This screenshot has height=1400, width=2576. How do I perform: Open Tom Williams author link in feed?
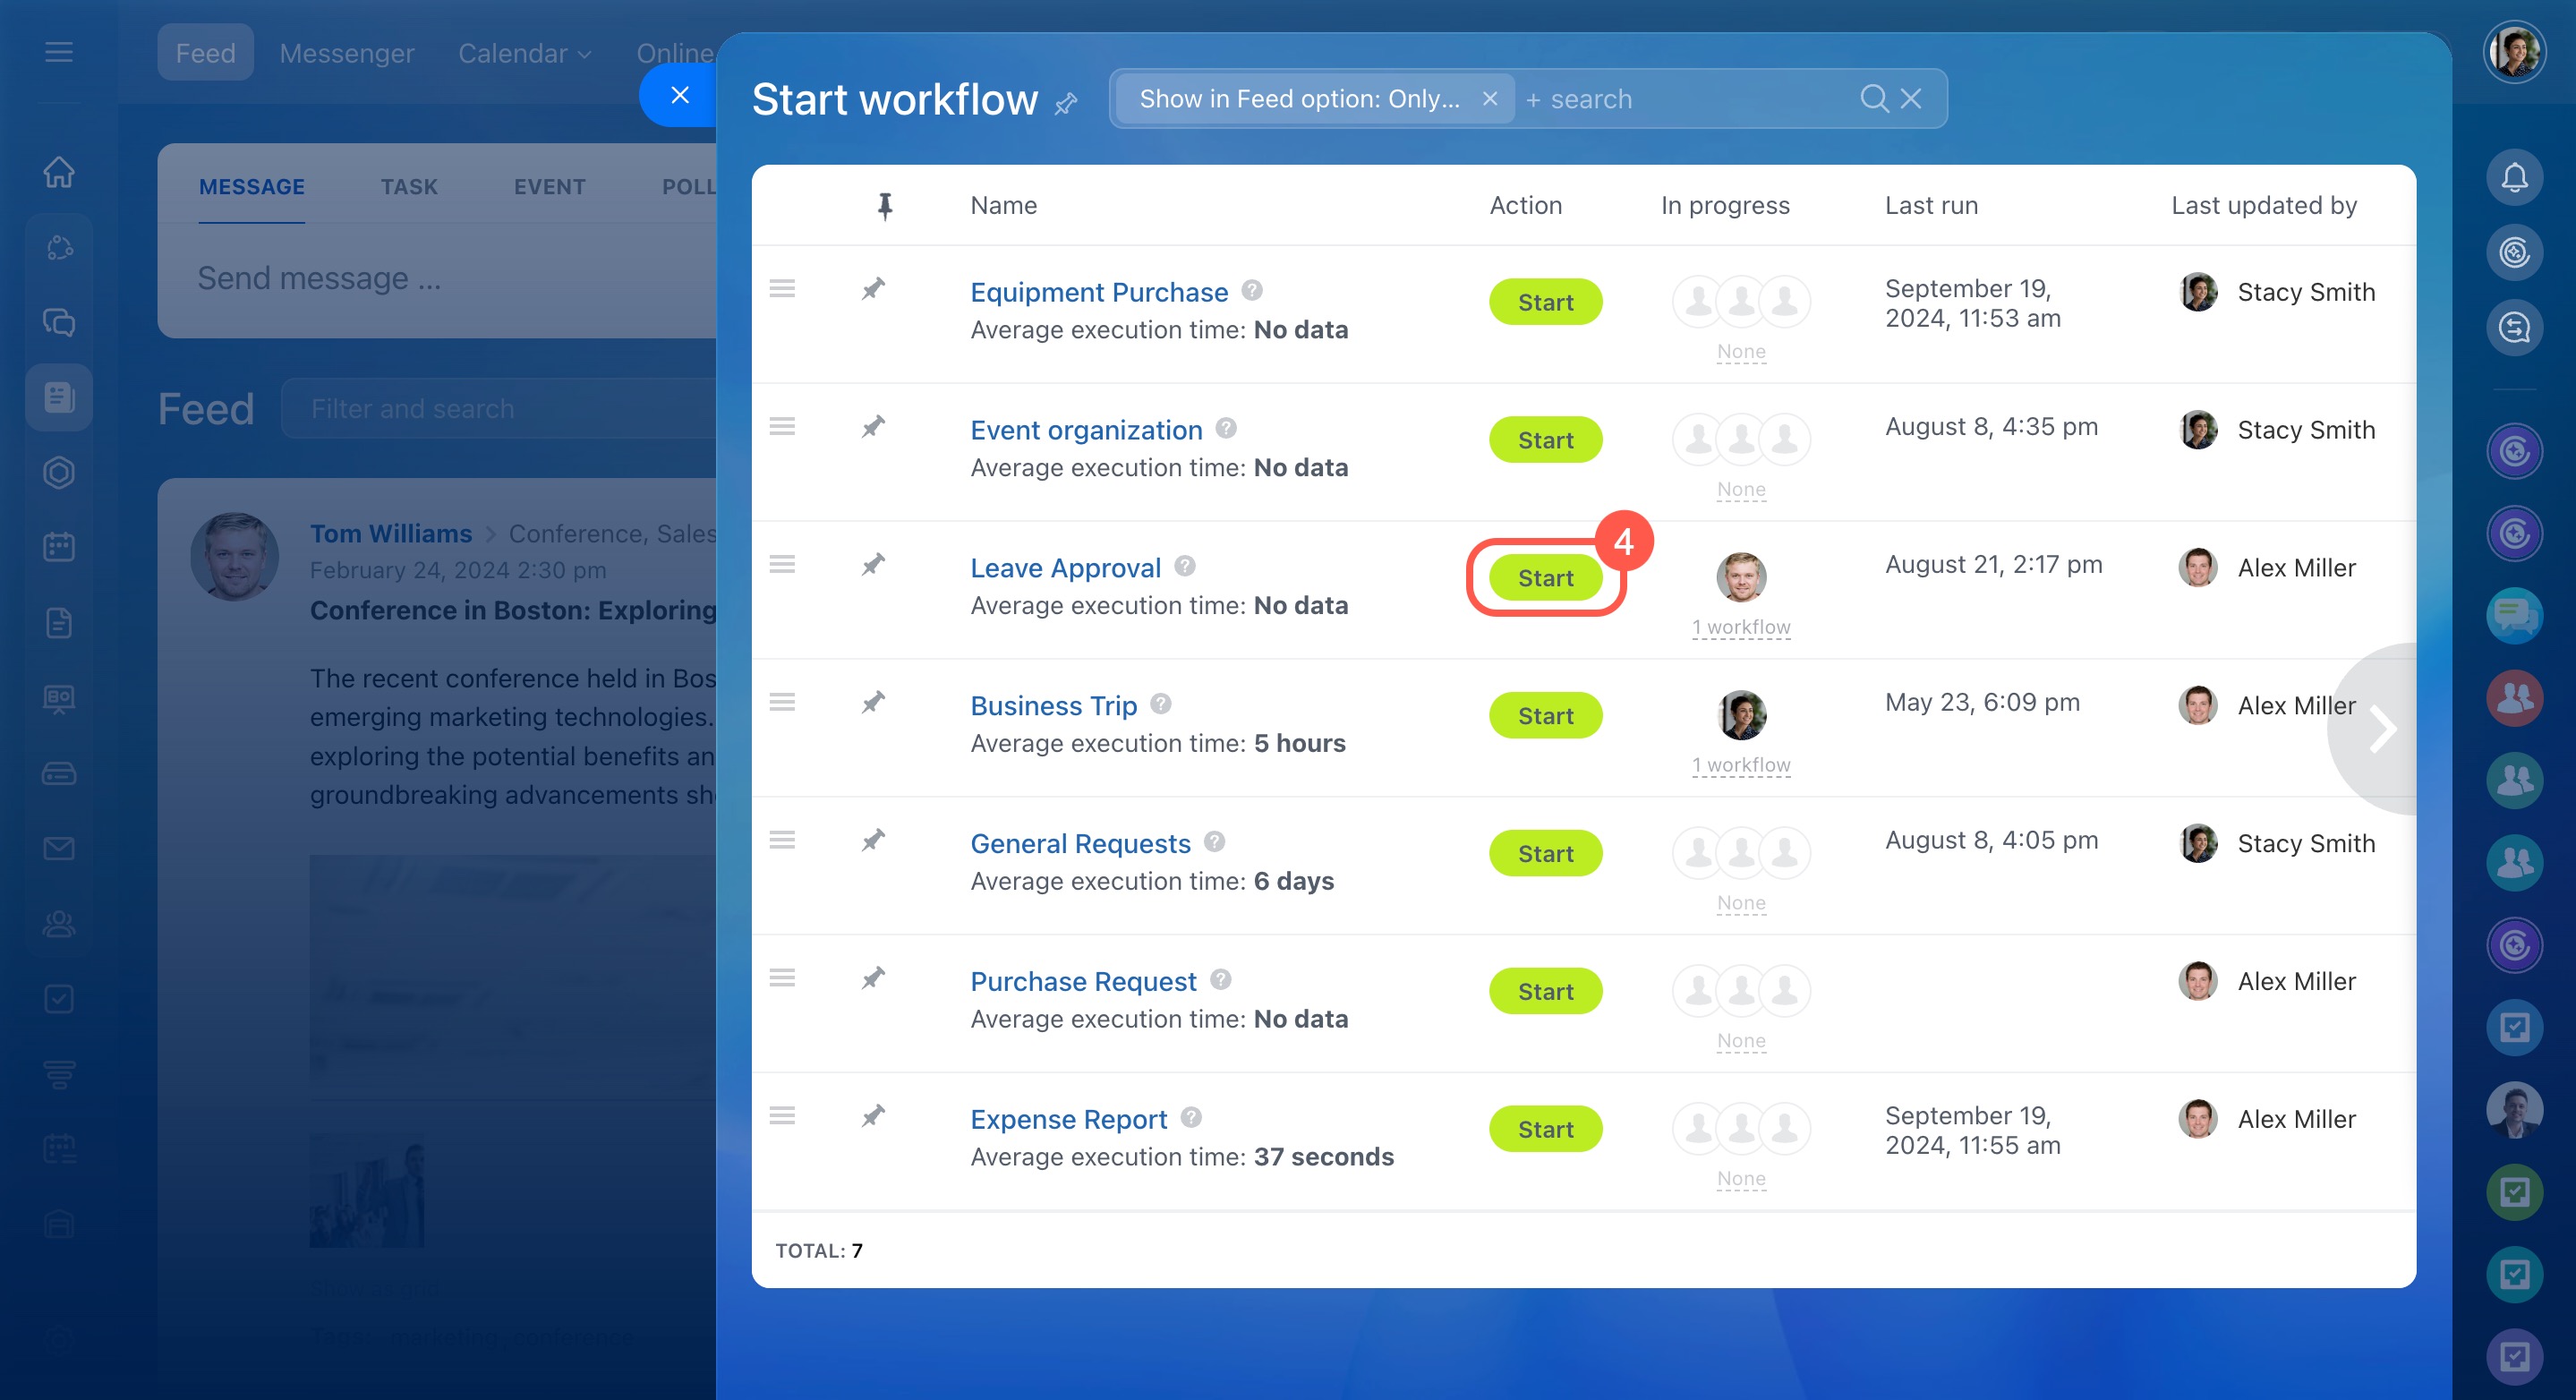pos(390,534)
